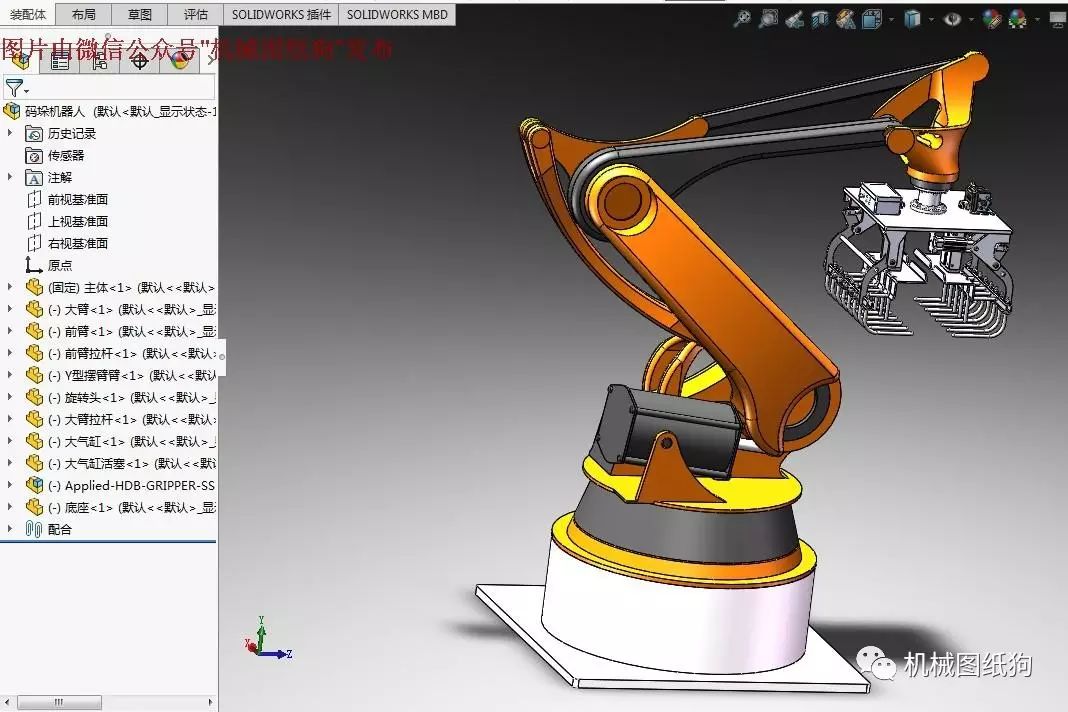Toggle the Hide/Show Items eye icon
This screenshot has height=712, width=1068.
(953, 18)
